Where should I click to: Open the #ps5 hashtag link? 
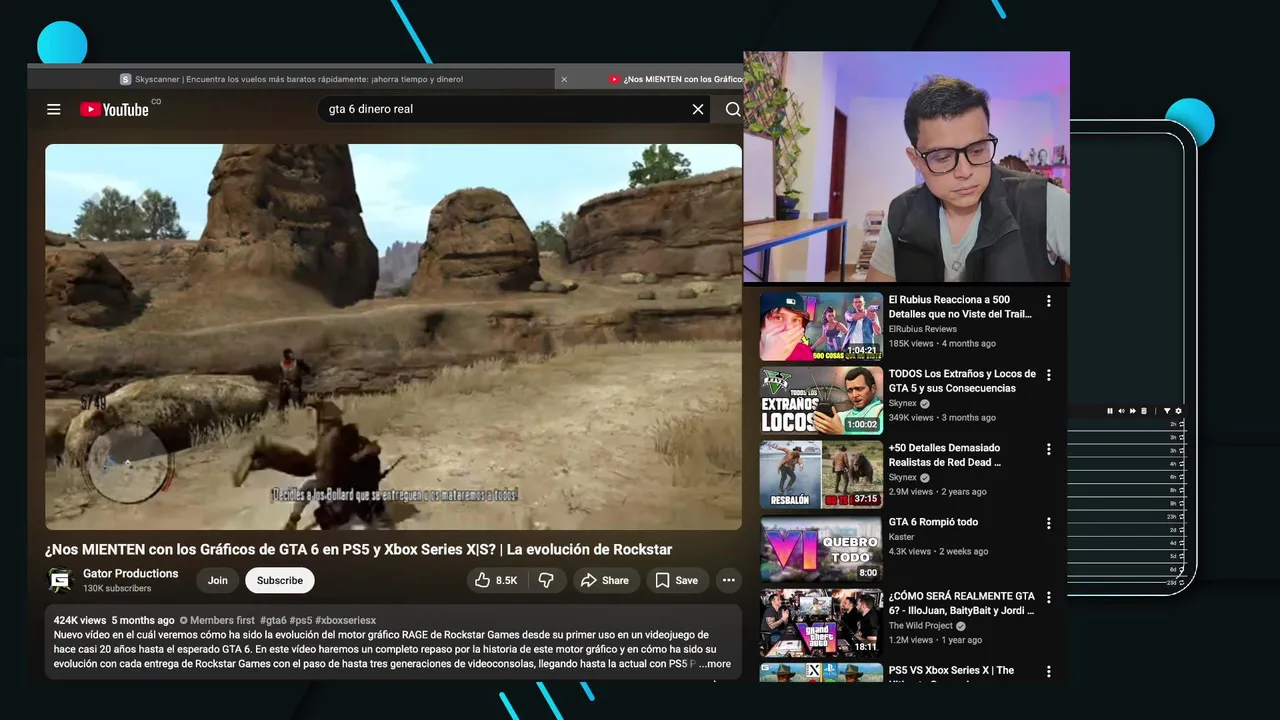click(x=300, y=620)
